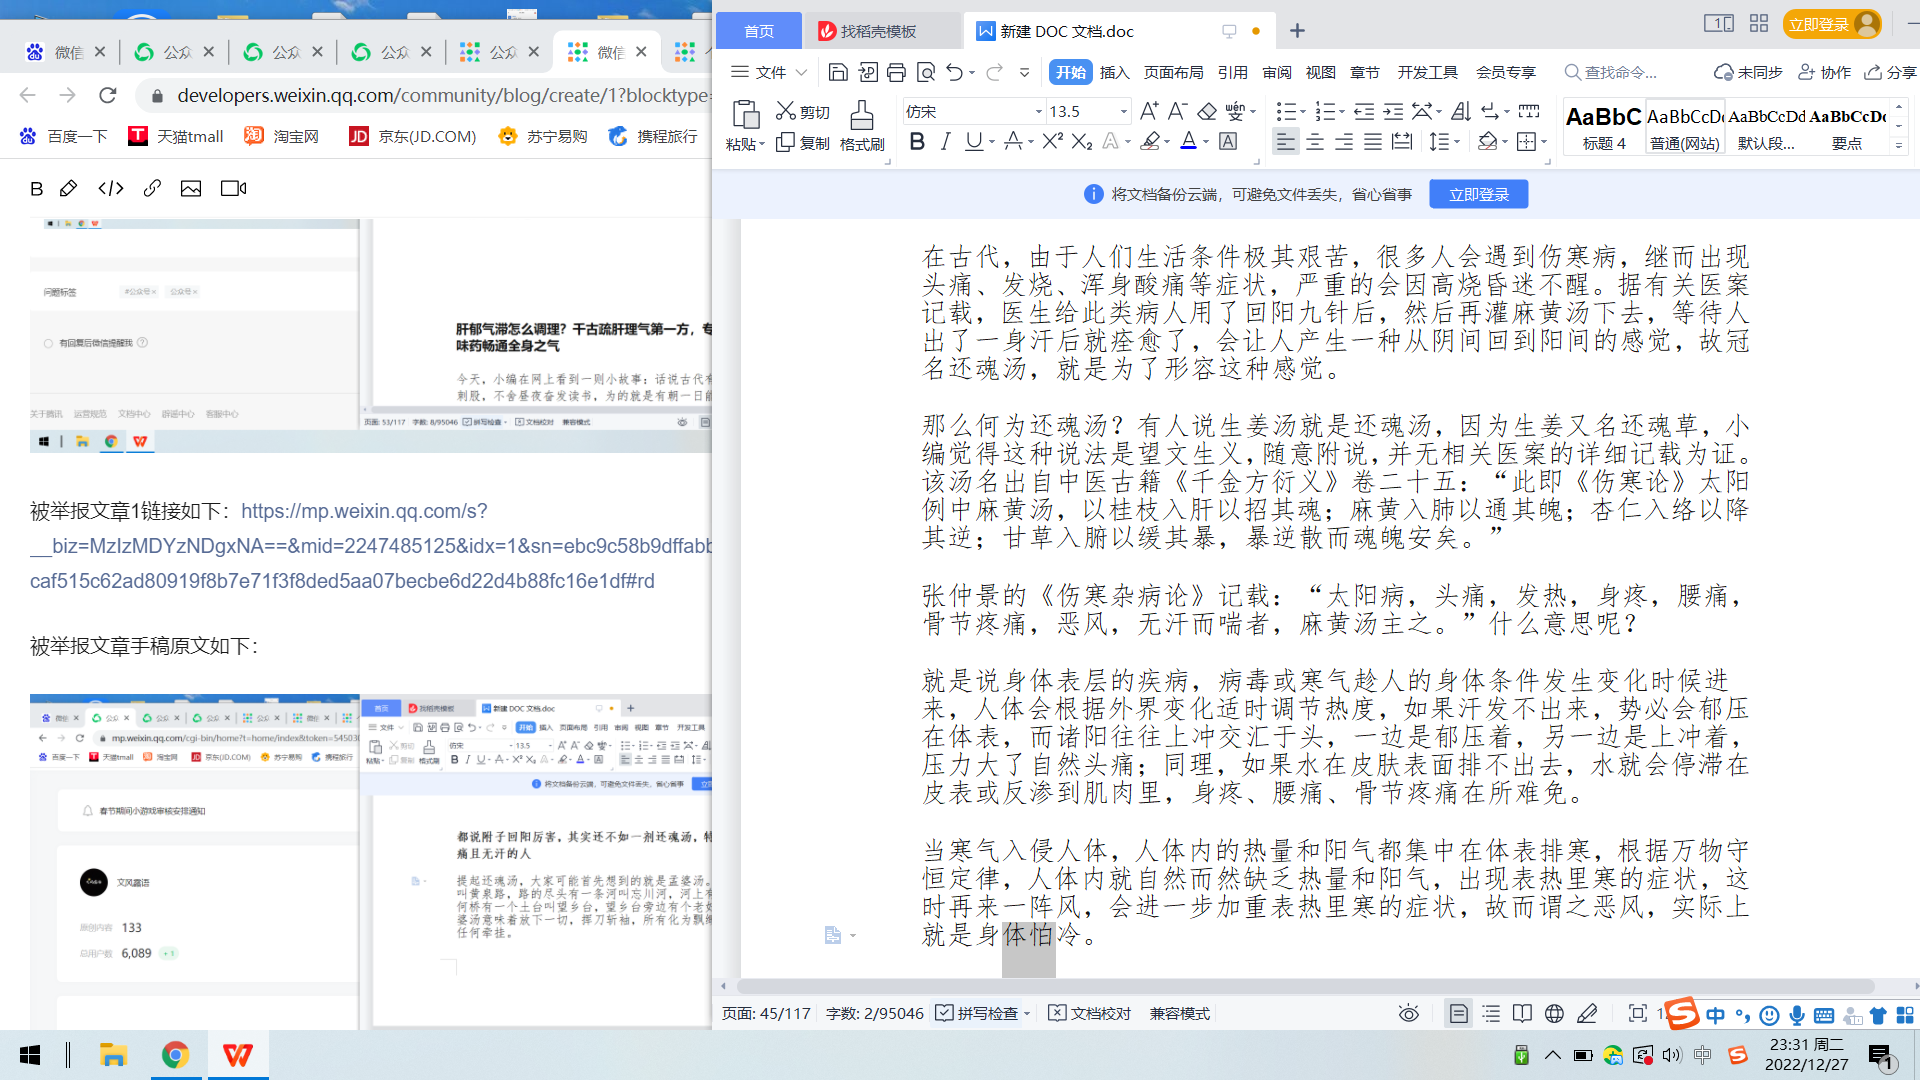Click the increase font size icon
Screen dimensions: 1920x1080
point(1149,111)
